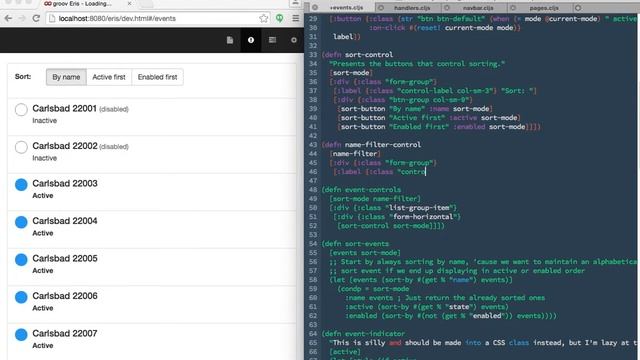640x360 pixels.
Task: Click the '[events sort-mode]' code line
Action: click(365, 253)
